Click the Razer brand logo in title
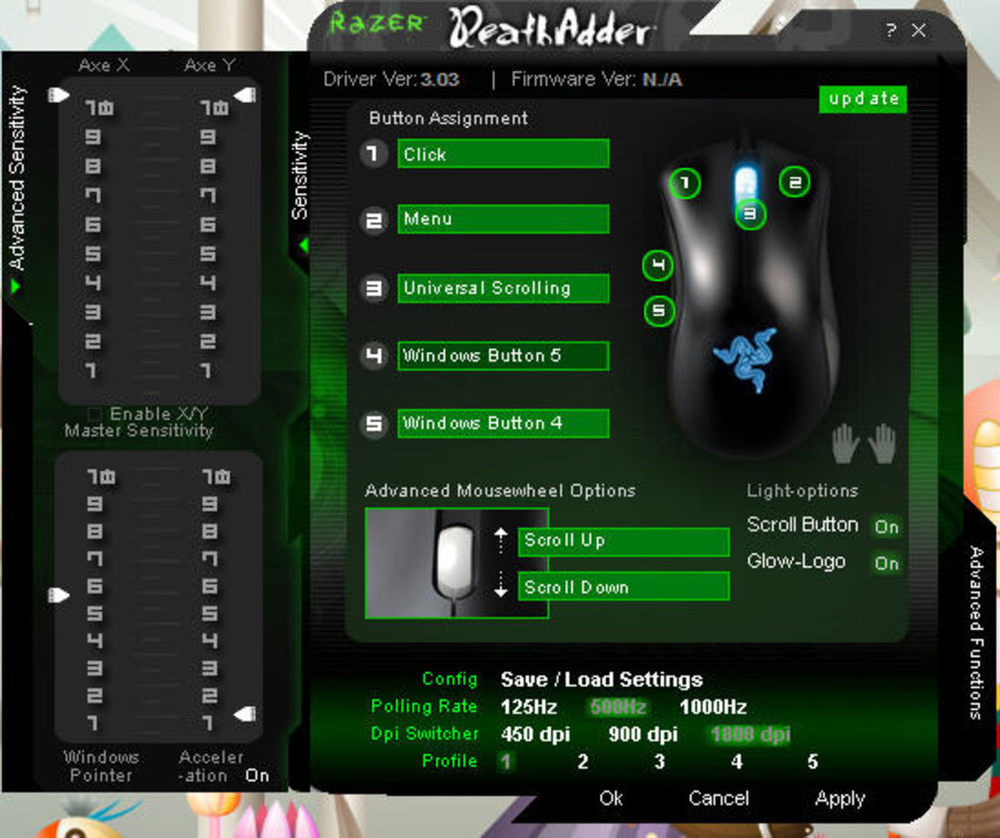Image resolution: width=1000 pixels, height=838 pixels. (x=376, y=24)
